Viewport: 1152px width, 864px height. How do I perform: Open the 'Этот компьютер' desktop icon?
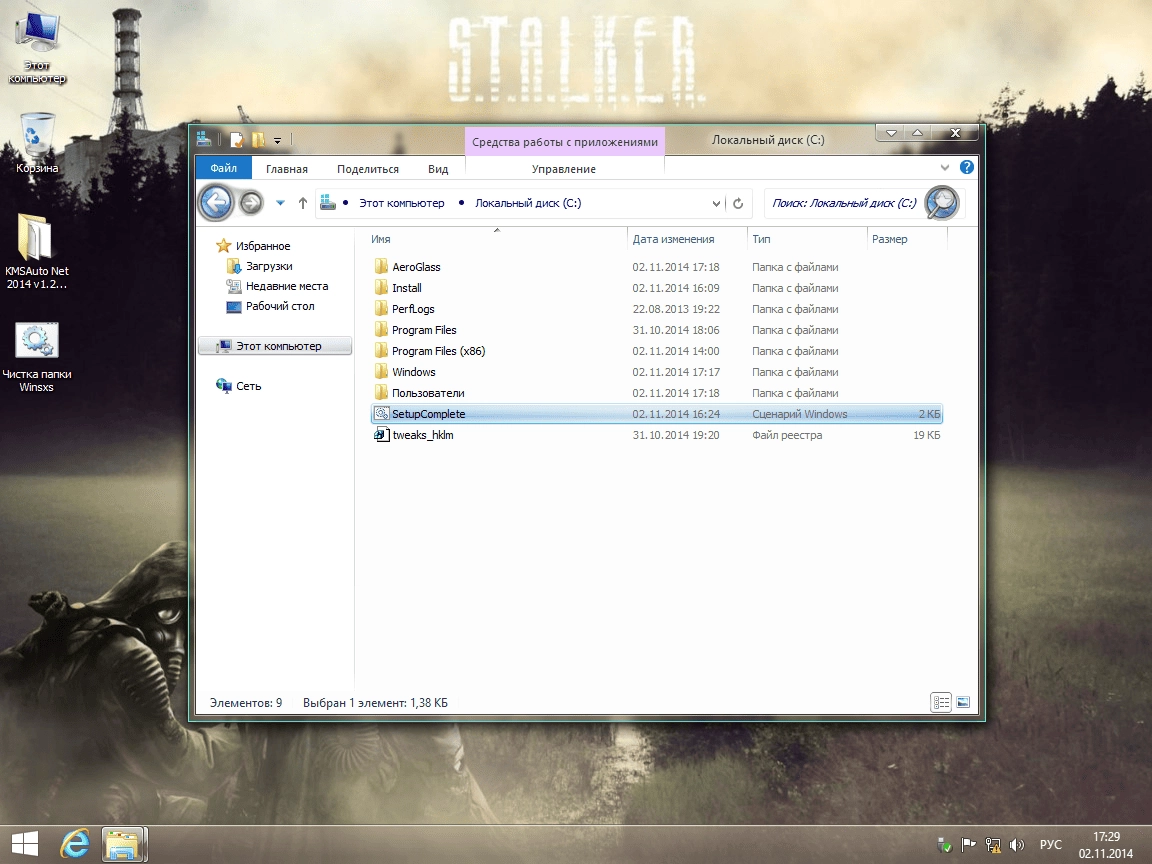[37, 47]
